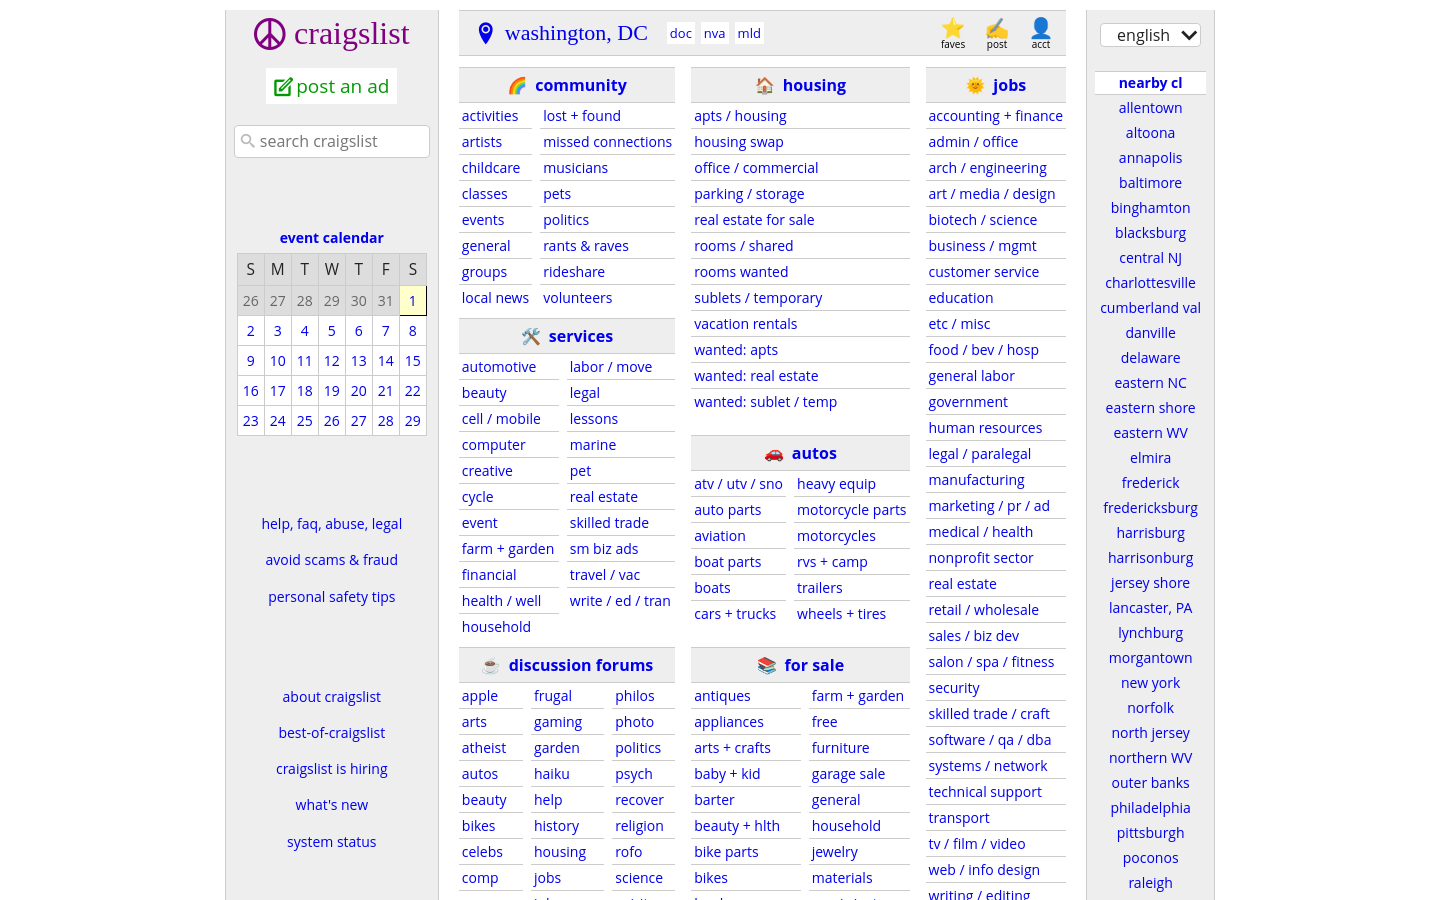Open what's new link
Viewport: 1440px width, 900px height.
[332, 805]
